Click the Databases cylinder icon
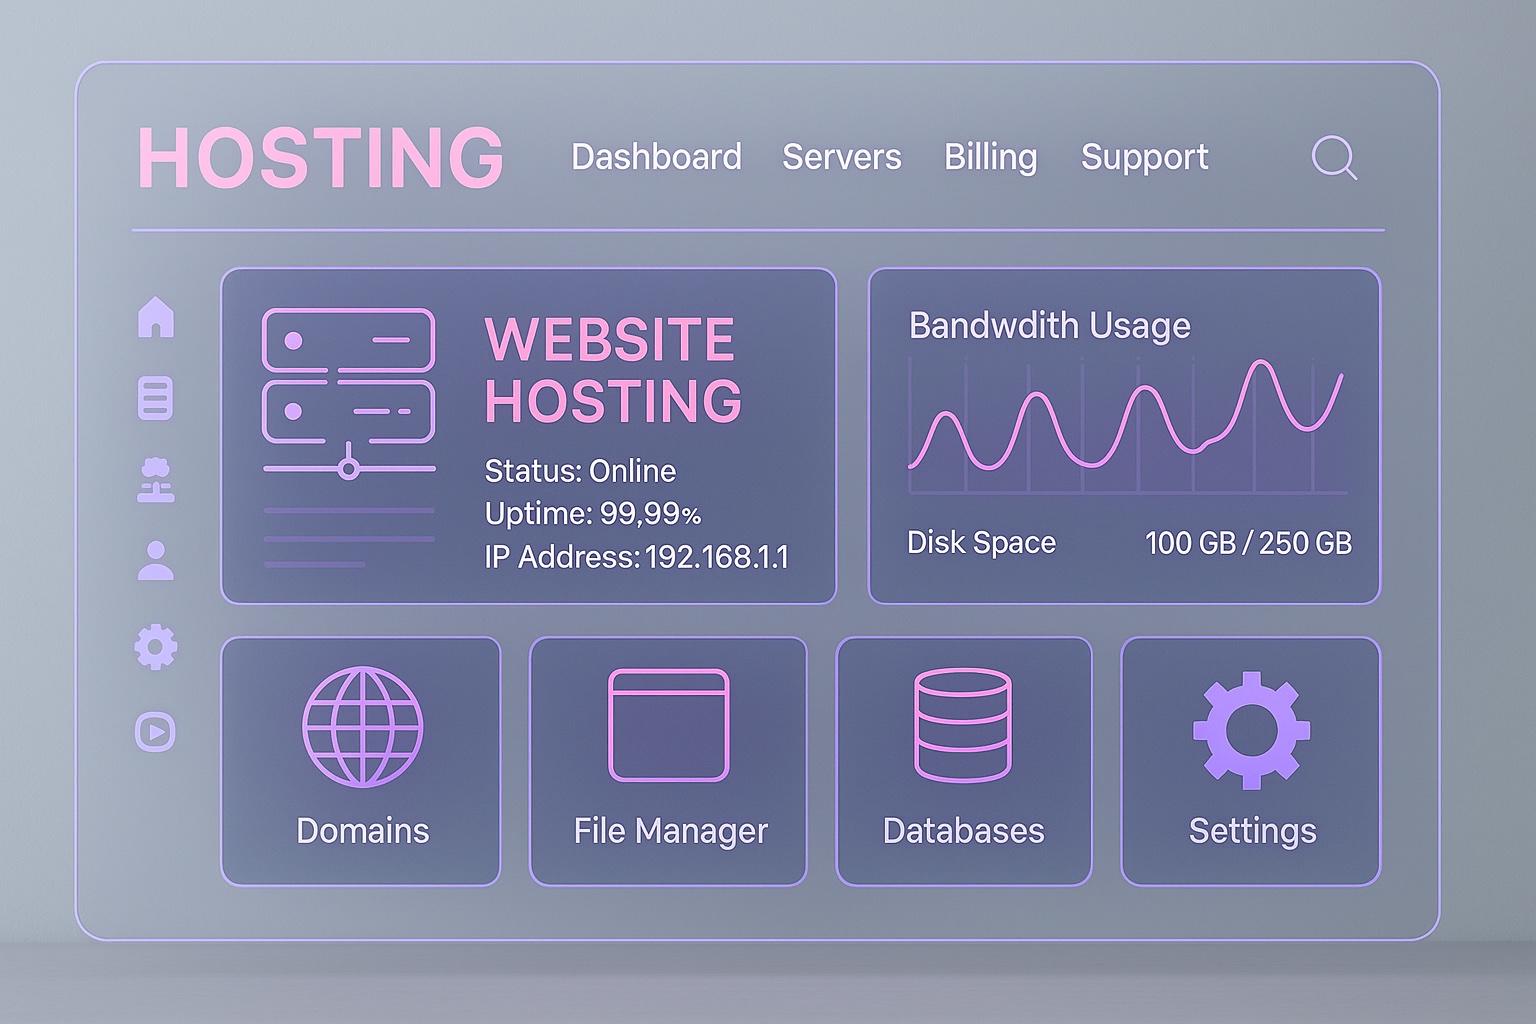Screen dimensions: 1536x1024 pos(963,726)
